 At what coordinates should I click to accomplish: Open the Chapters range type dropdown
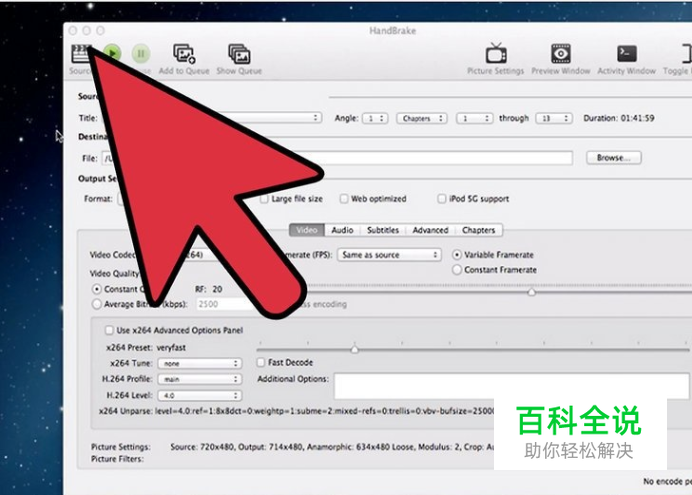[x=422, y=118]
